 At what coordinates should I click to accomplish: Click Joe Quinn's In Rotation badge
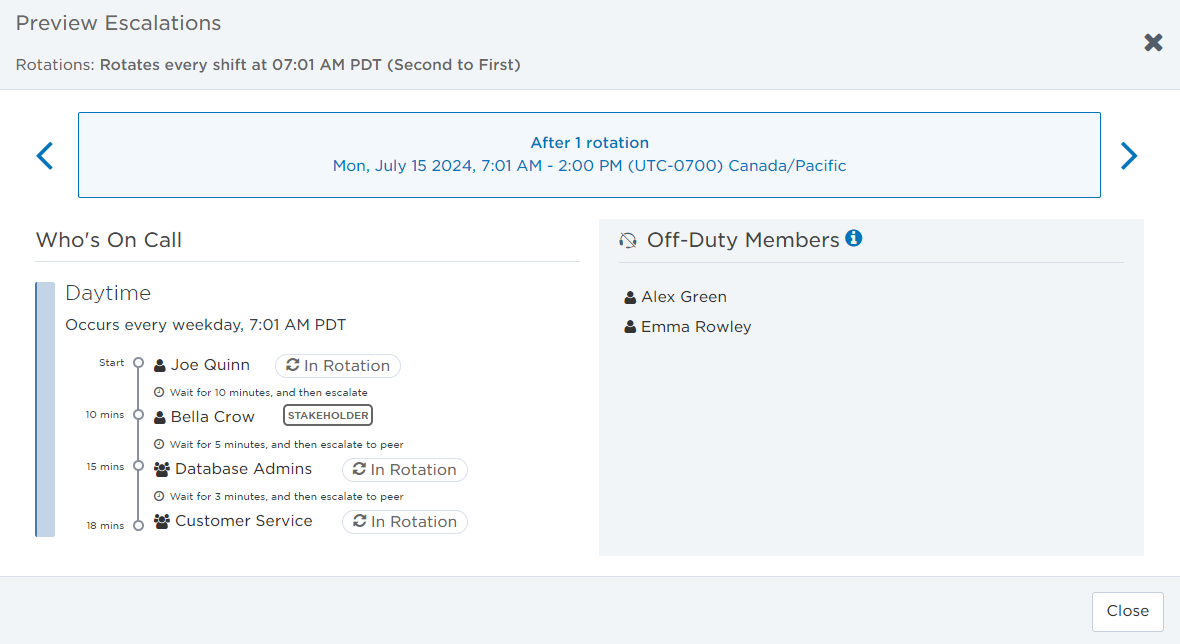click(x=338, y=366)
